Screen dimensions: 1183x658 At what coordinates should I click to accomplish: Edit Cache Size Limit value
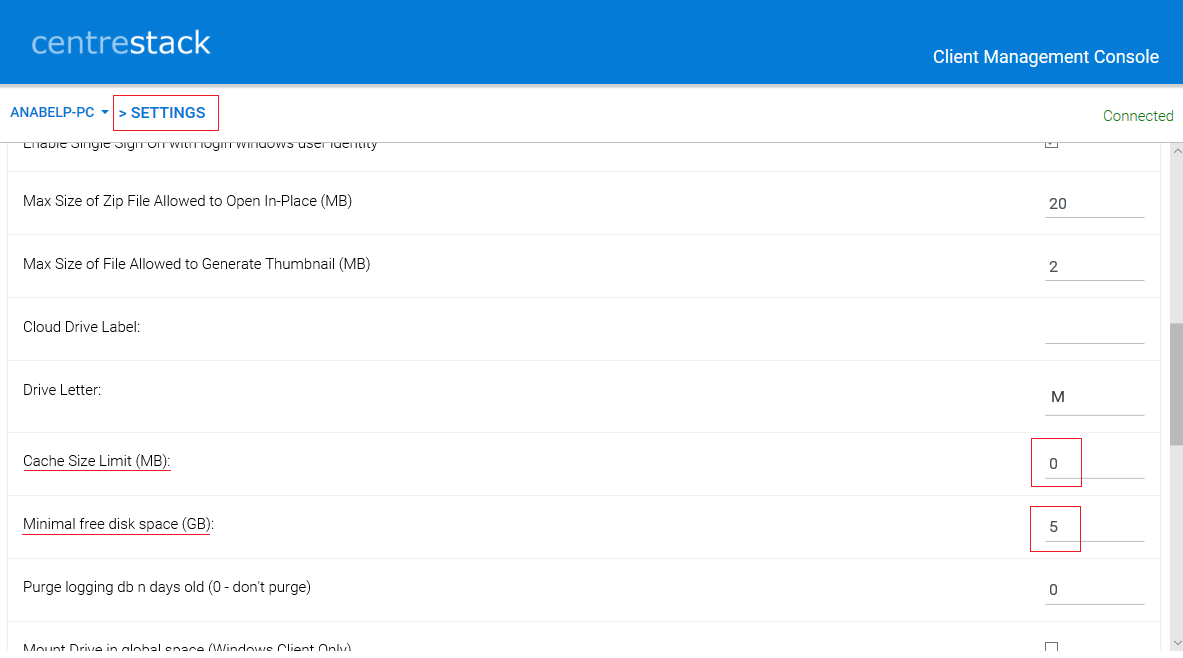click(x=1094, y=463)
